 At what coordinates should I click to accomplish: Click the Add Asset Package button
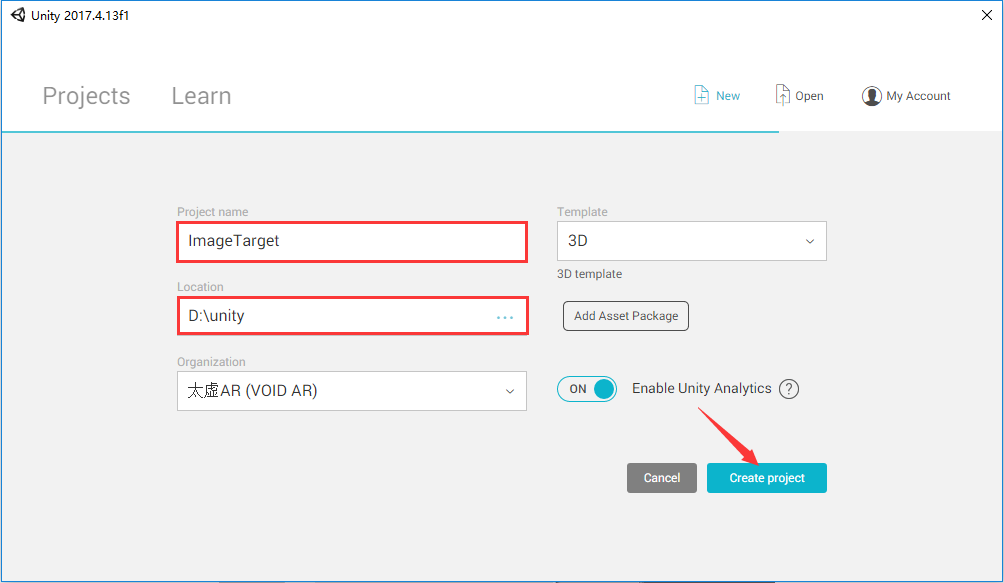(626, 316)
